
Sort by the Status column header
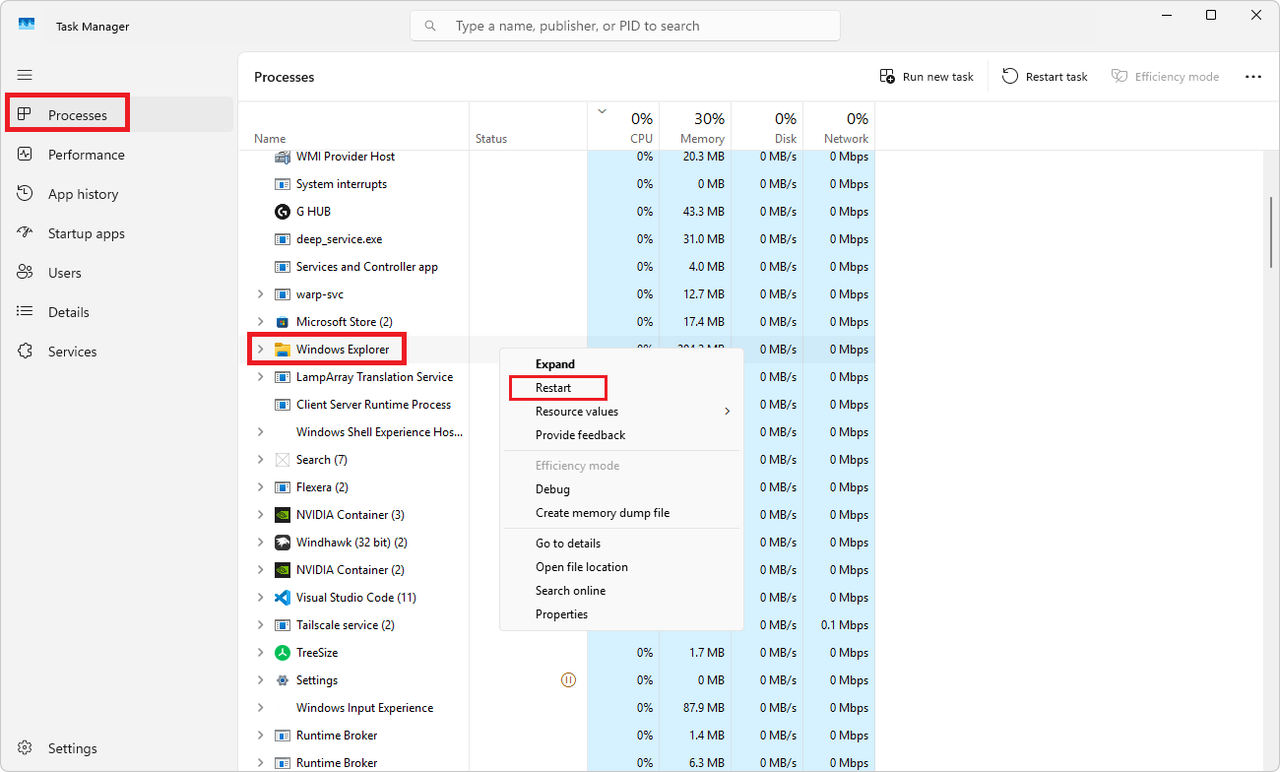pos(528,126)
